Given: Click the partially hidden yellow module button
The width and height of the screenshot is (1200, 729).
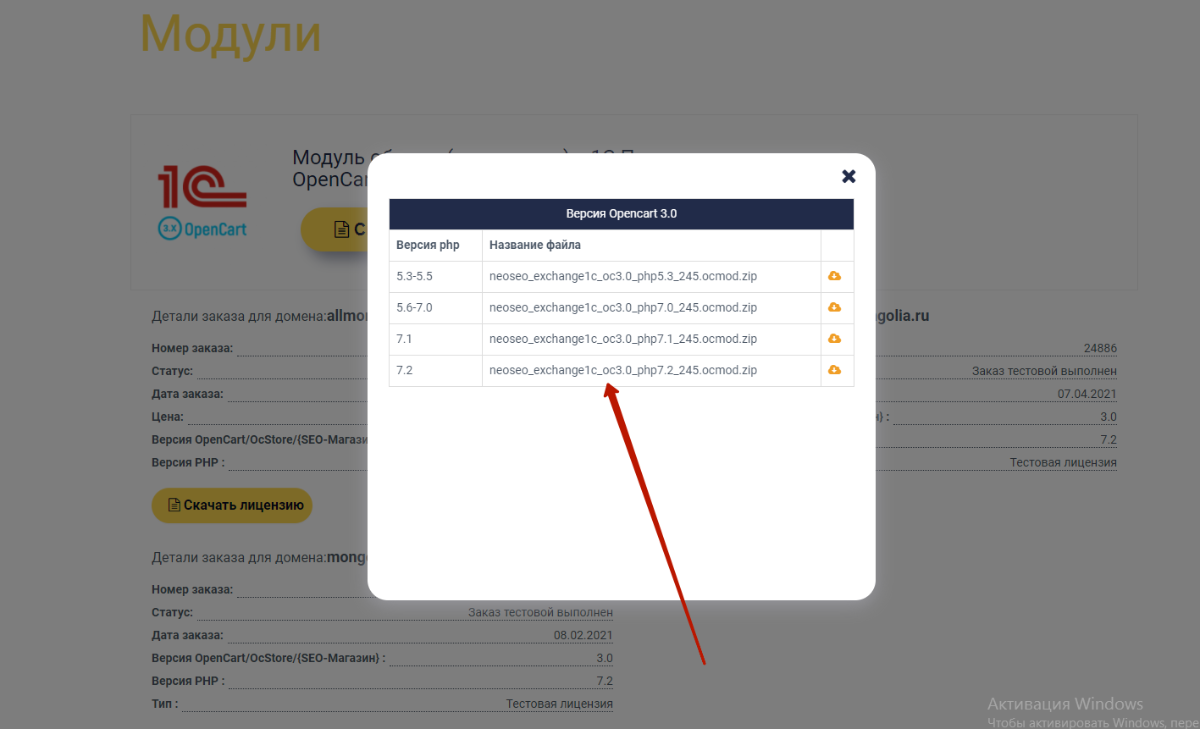Looking at the screenshot, I should click(334, 230).
